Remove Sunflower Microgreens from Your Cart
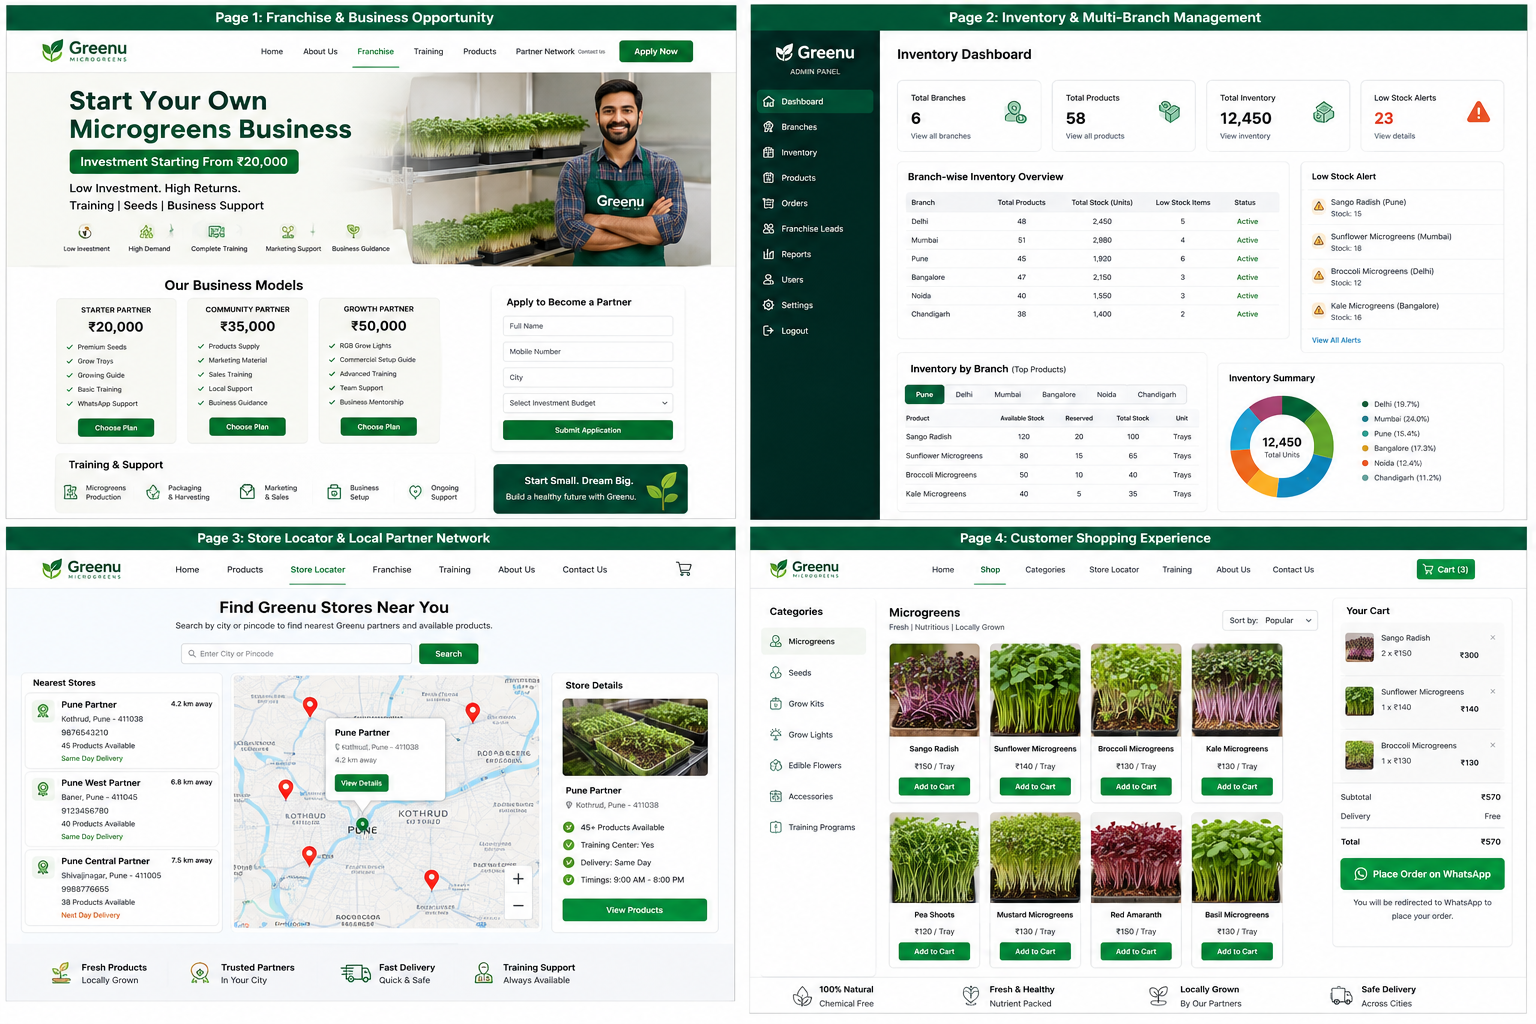1536x1024 pixels. (1493, 691)
